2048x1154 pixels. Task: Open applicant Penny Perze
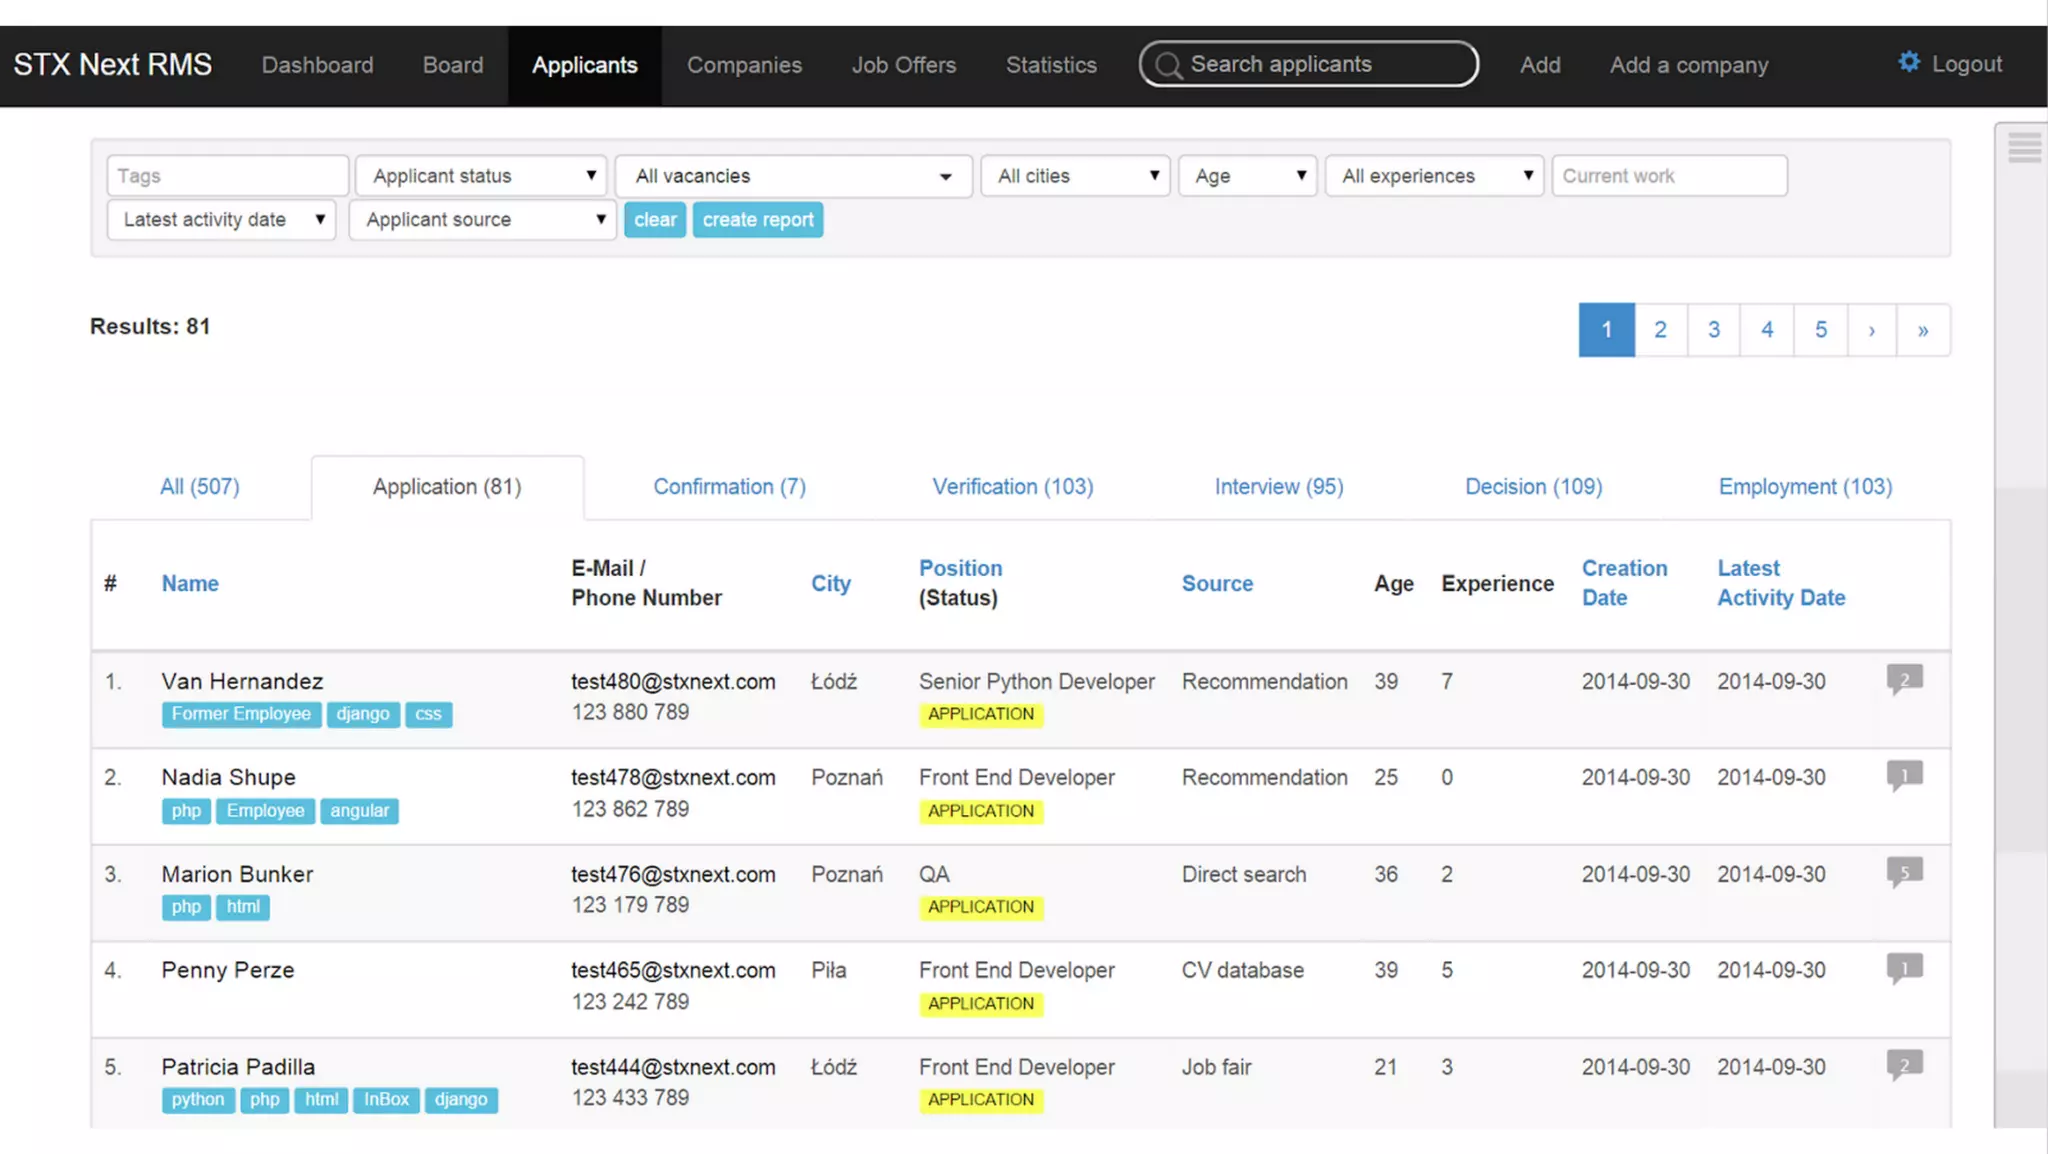coord(228,970)
